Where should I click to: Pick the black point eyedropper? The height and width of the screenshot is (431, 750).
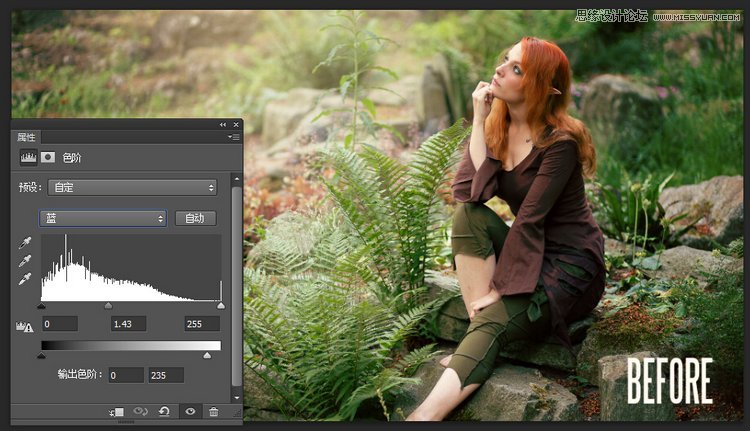[x=25, y=243]
